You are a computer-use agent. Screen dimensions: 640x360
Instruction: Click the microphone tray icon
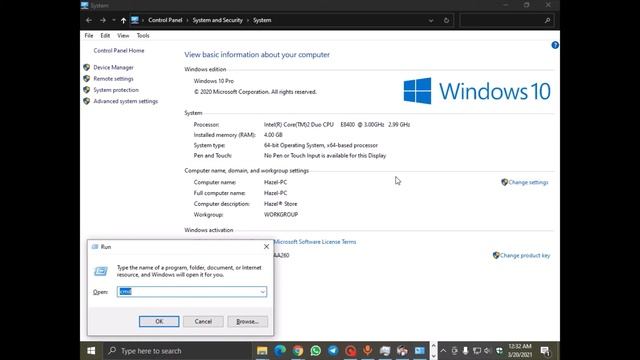pos(465,351)
